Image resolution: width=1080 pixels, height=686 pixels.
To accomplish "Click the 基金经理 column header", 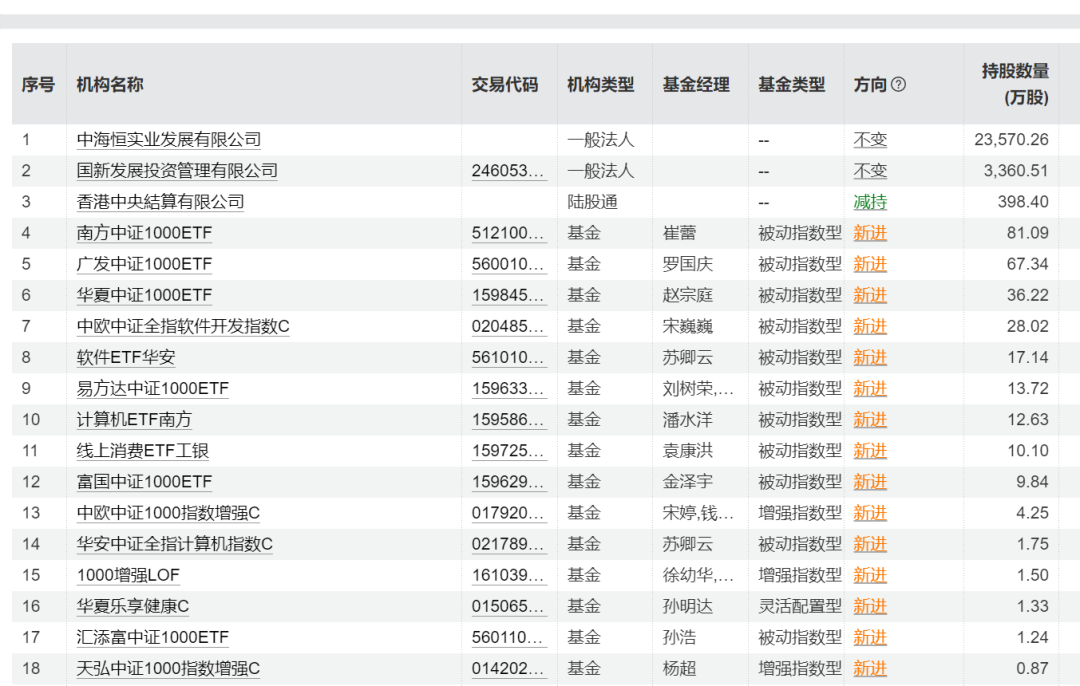I will pyautogui.click(x=696, y=85).
